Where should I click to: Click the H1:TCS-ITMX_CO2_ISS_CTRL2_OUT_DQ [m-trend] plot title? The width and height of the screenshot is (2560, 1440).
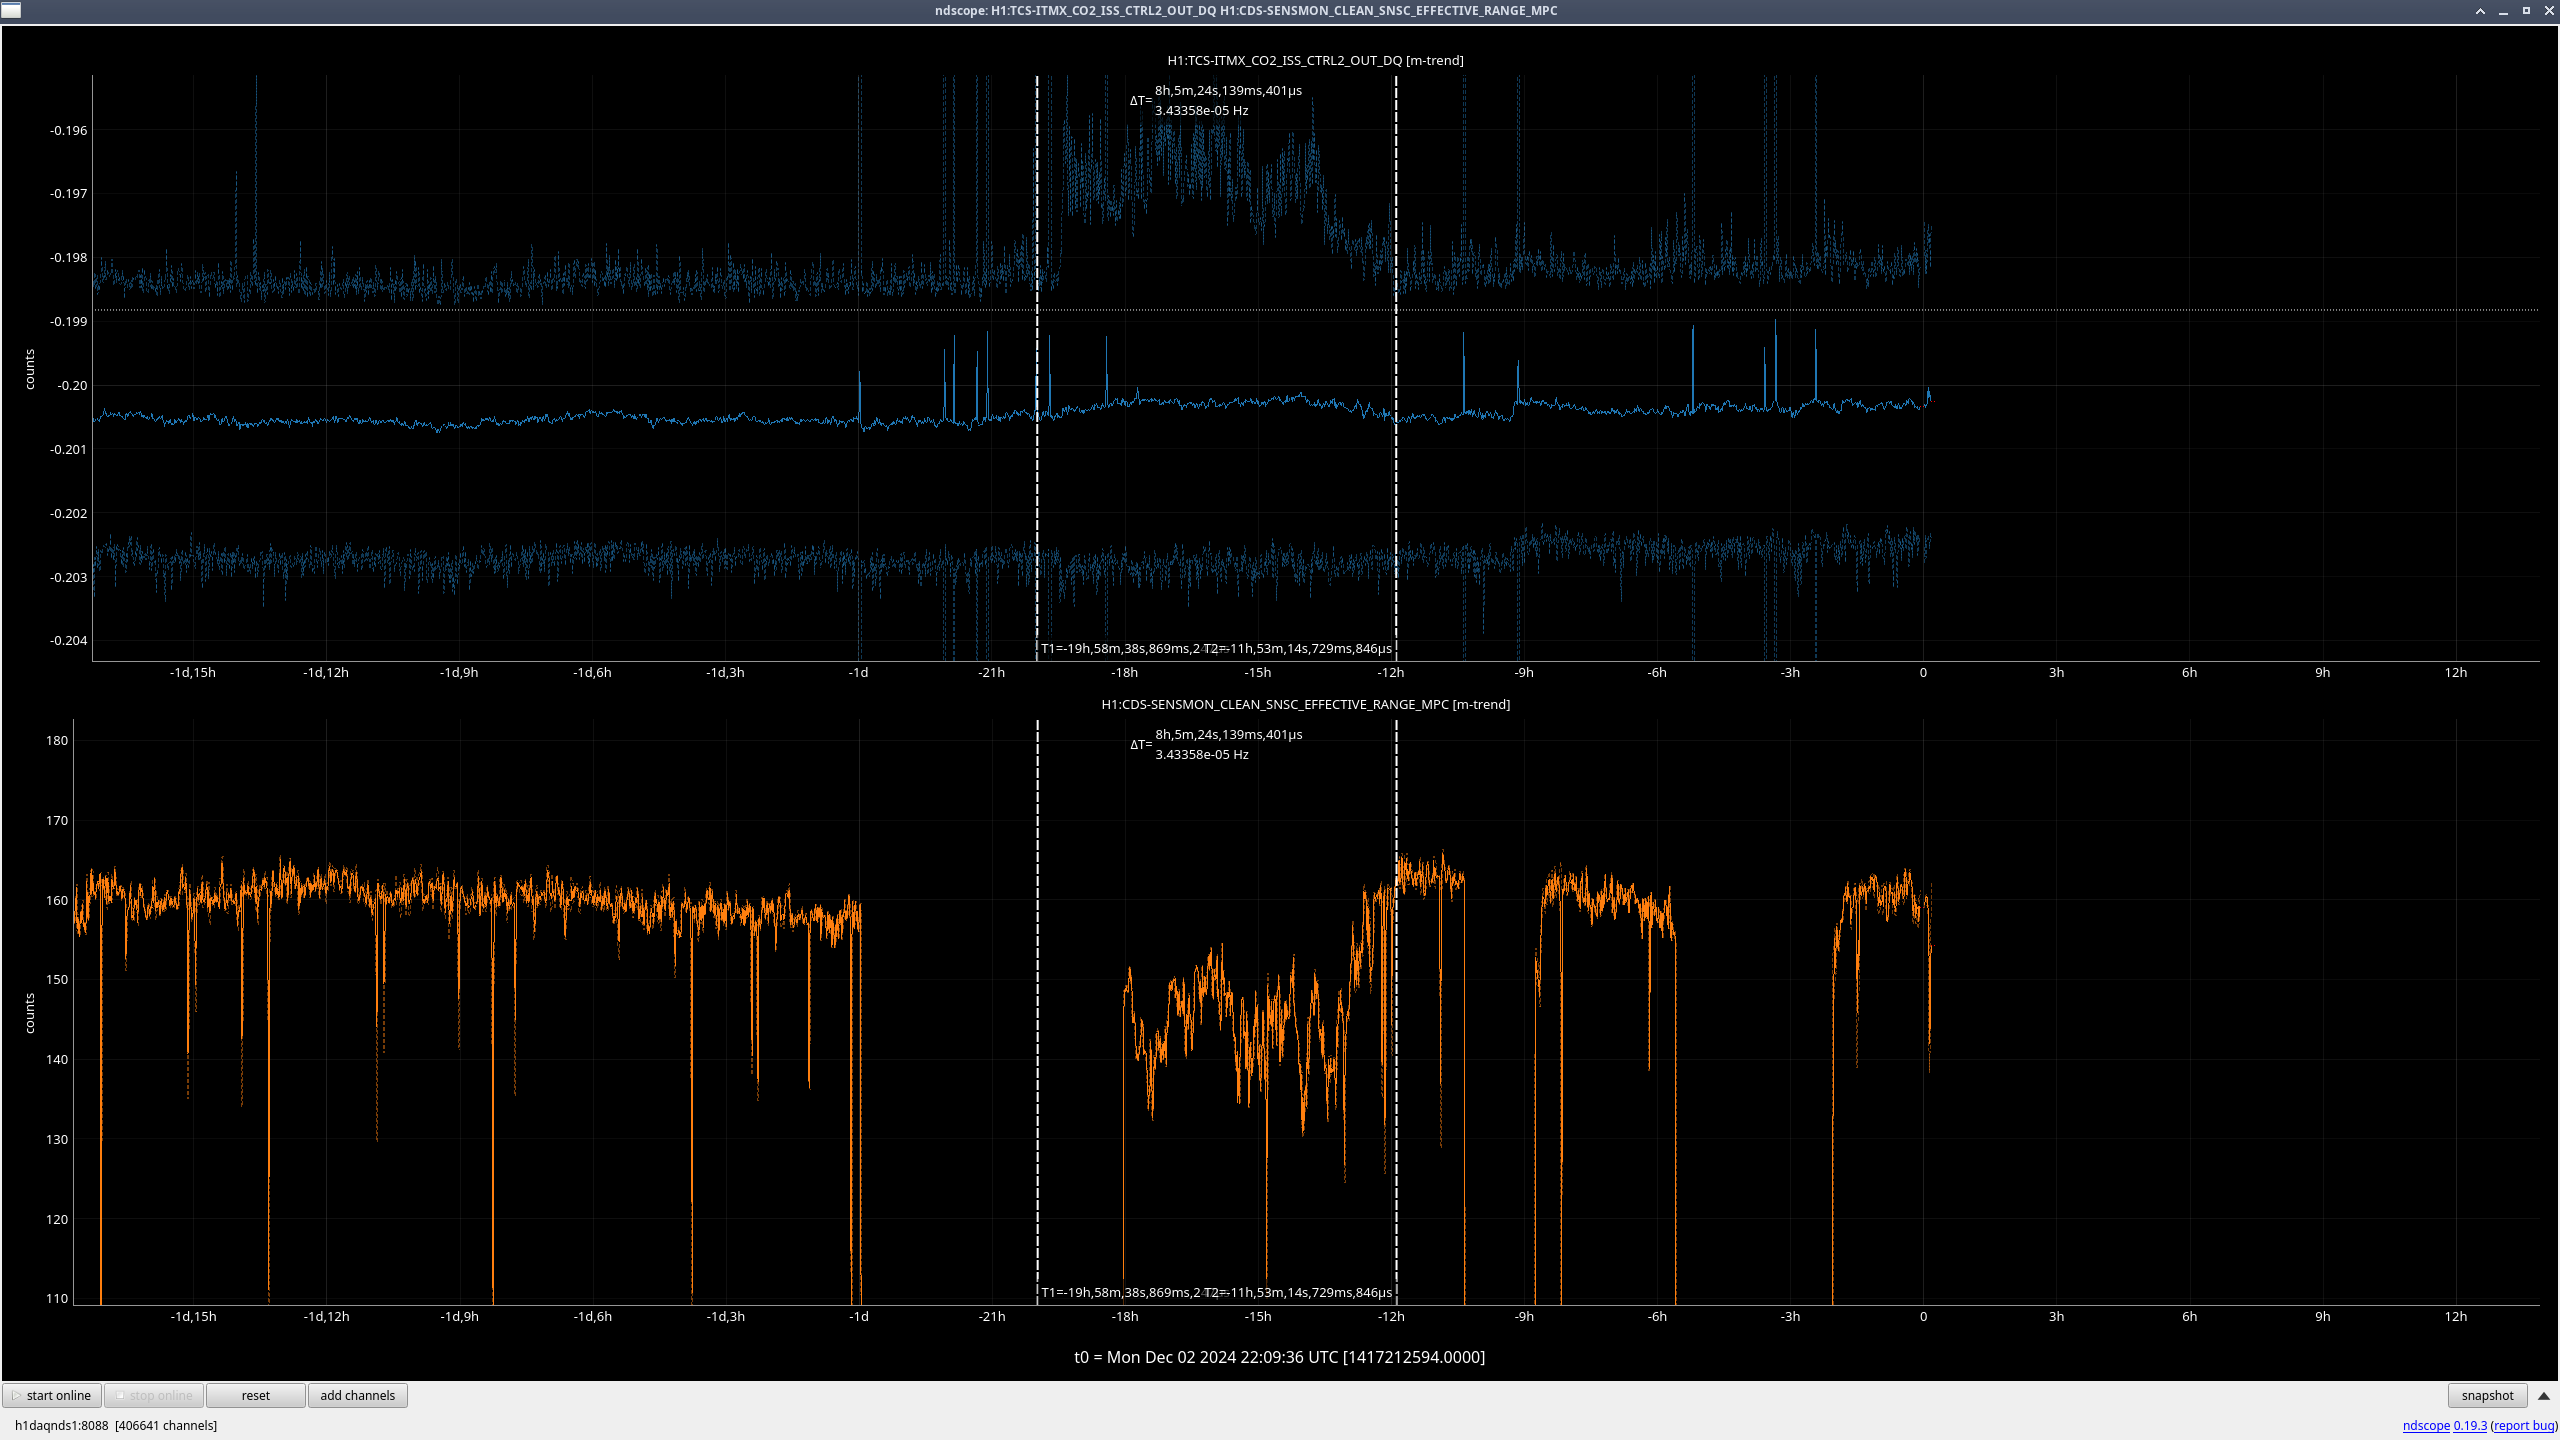pyautogui.click(x=1315, y=60)
